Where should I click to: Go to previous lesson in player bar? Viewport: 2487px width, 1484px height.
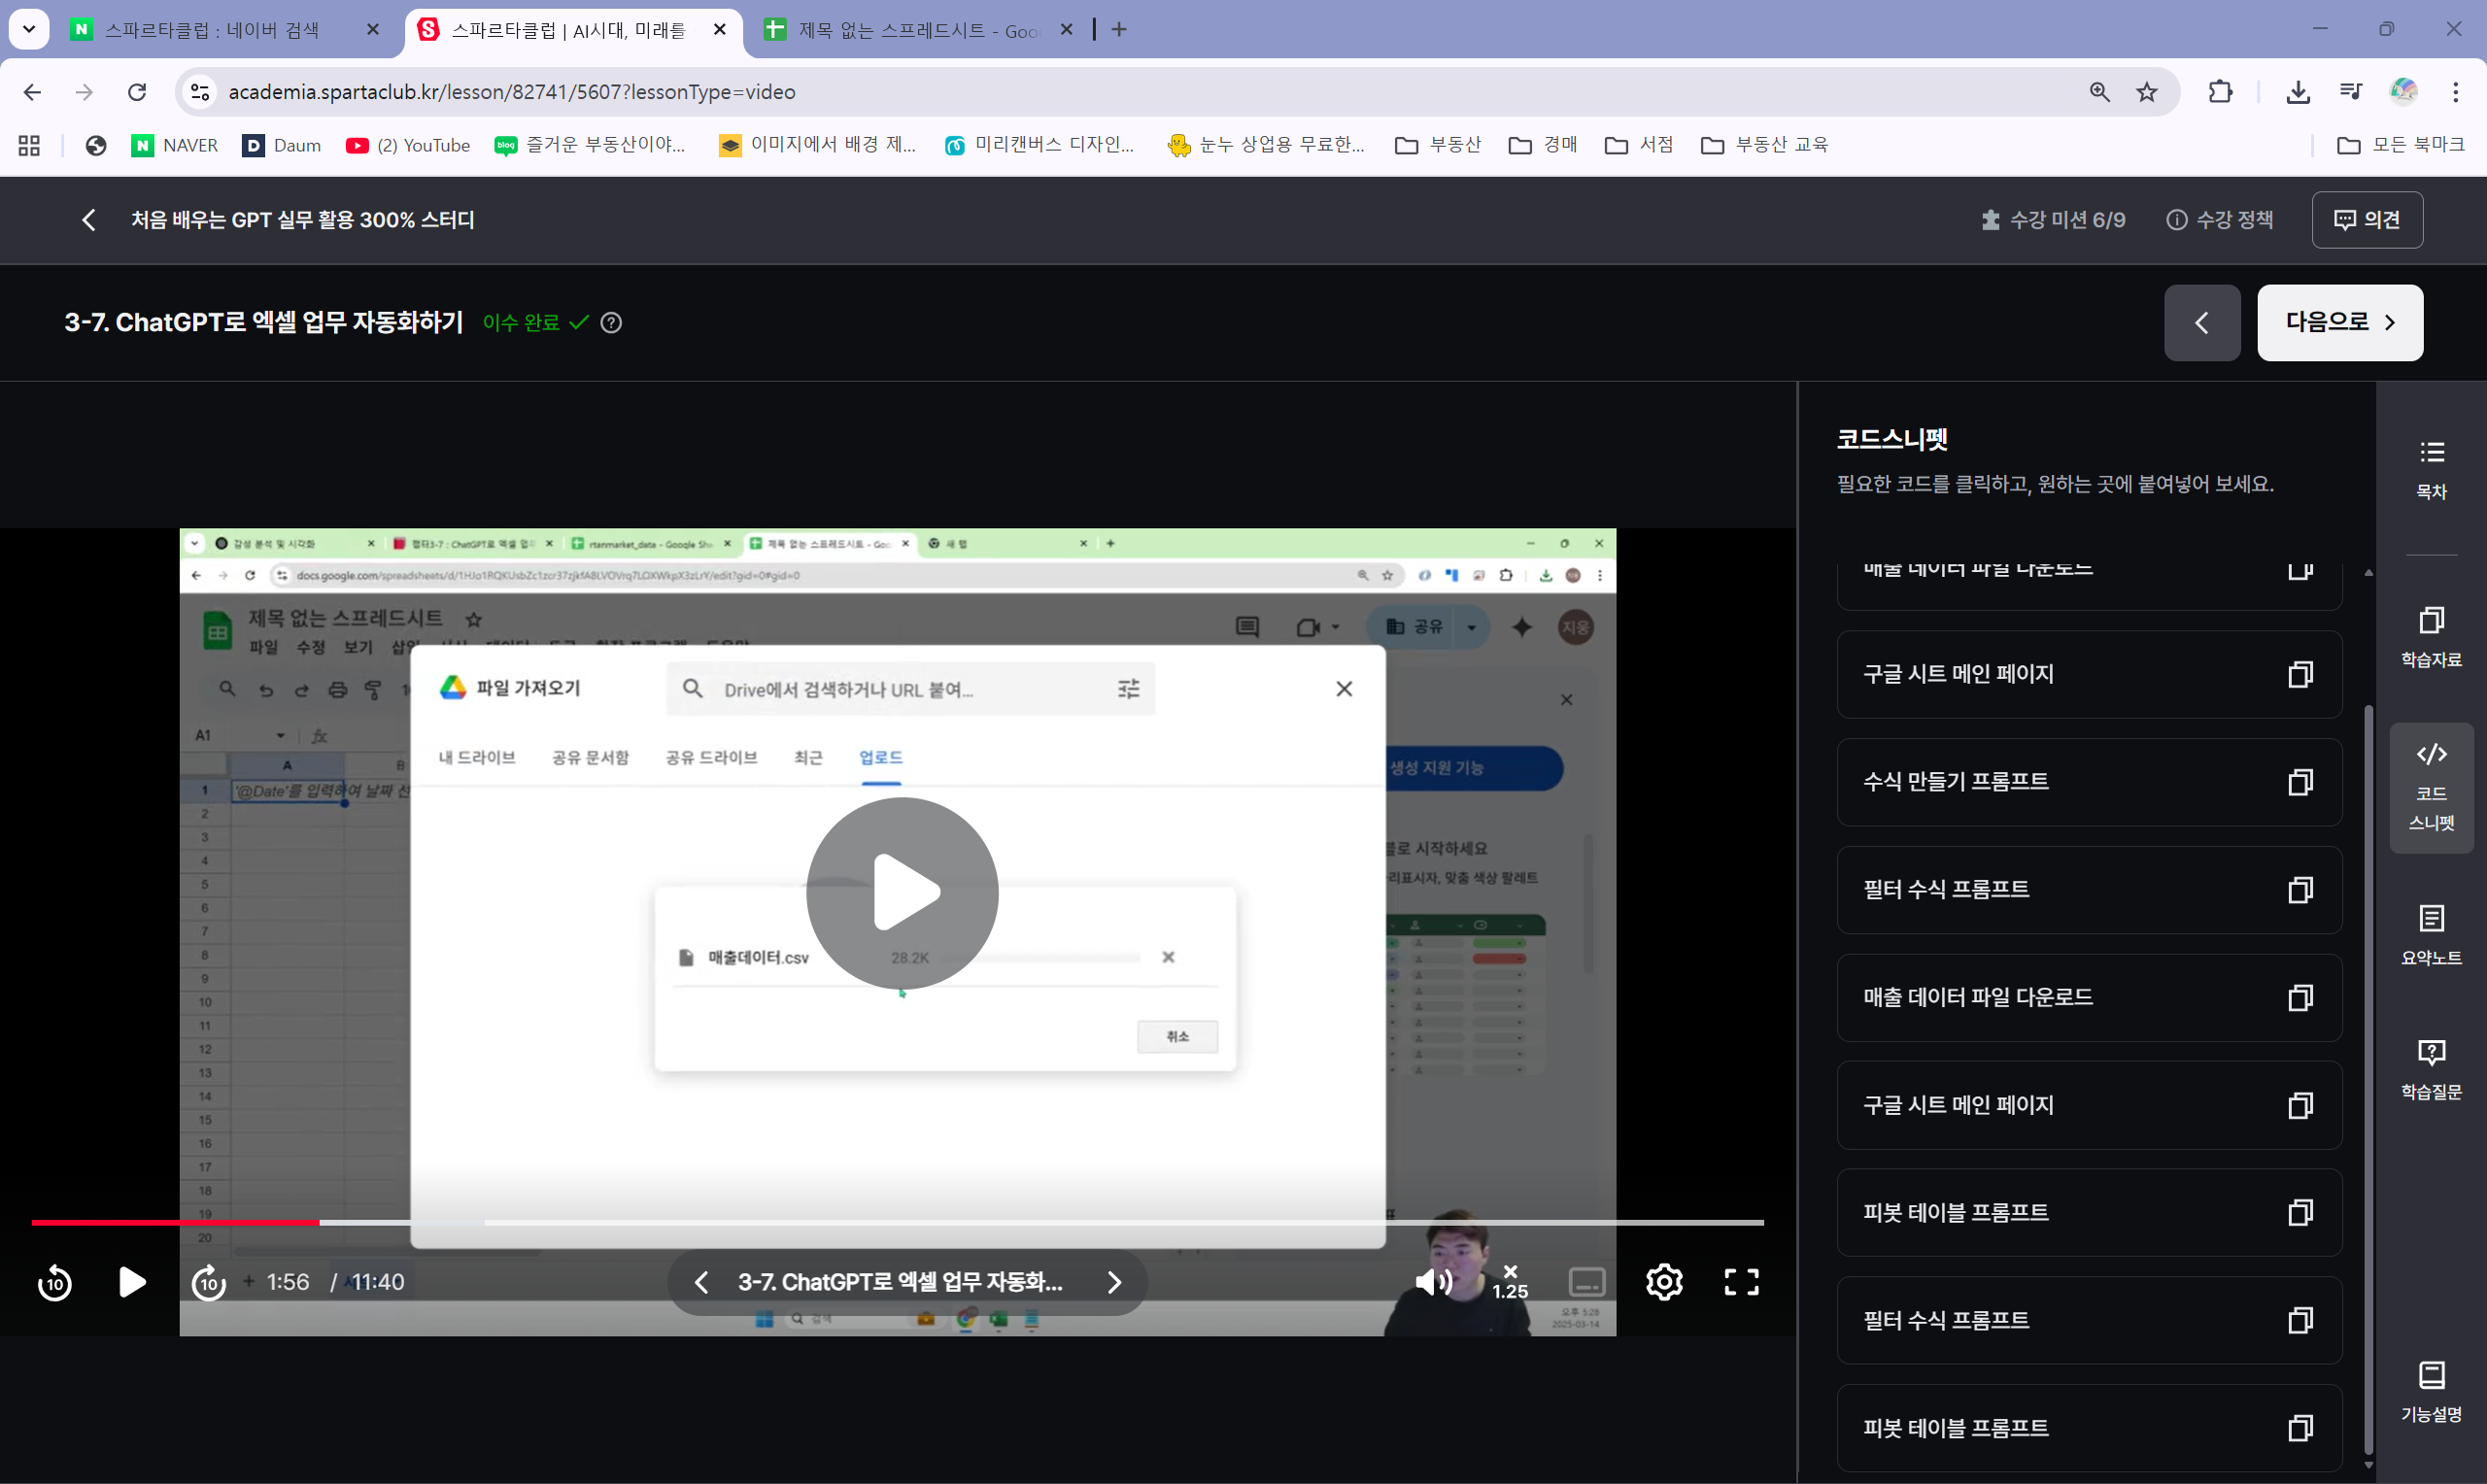click(x=701, y=1282)
